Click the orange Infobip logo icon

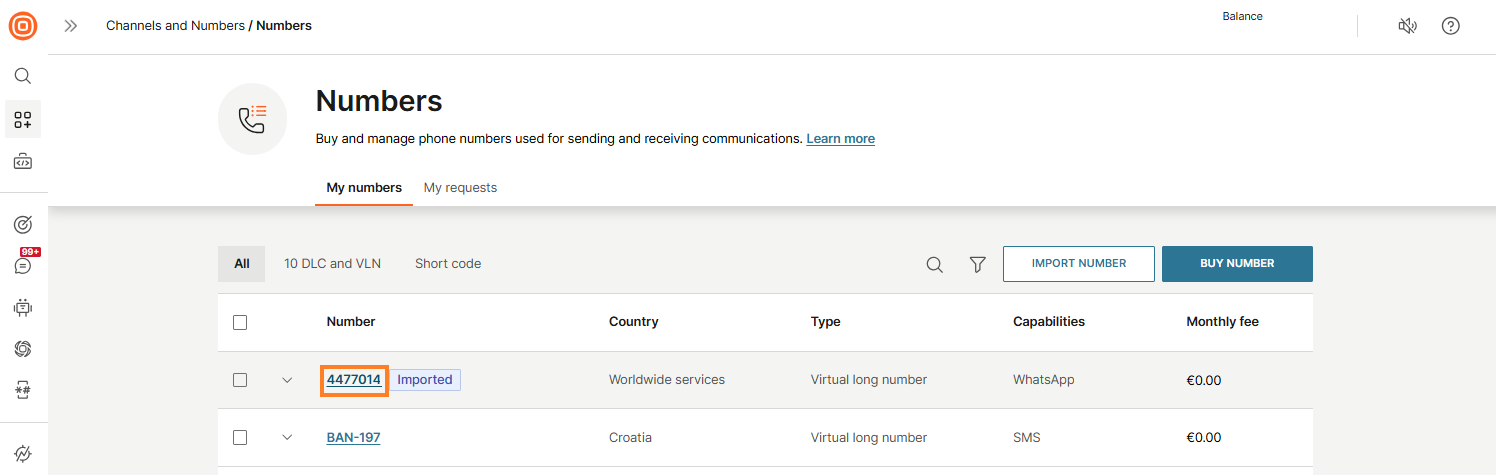(22, 26)
